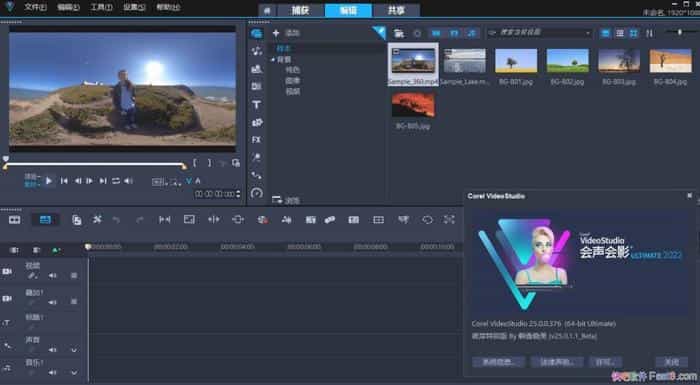The height and width of the screenshot is (385, 700).
Task: Open the 工具 (Tools) menu
Action: [101, 7]
